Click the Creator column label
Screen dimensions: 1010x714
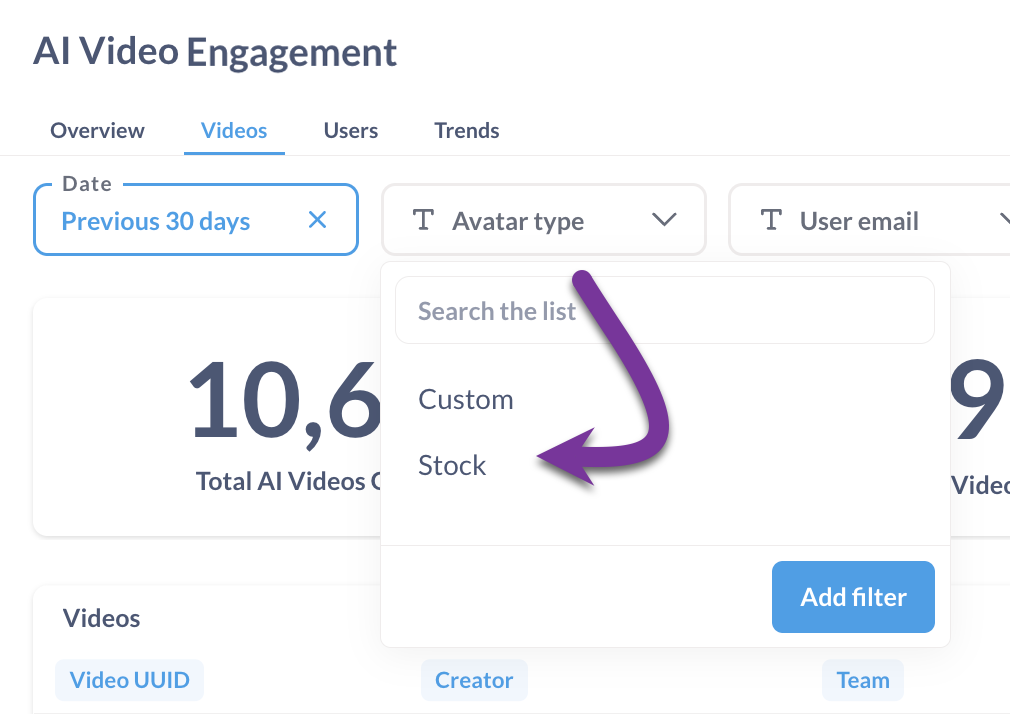pyautogui.click(x=474, y=679)
